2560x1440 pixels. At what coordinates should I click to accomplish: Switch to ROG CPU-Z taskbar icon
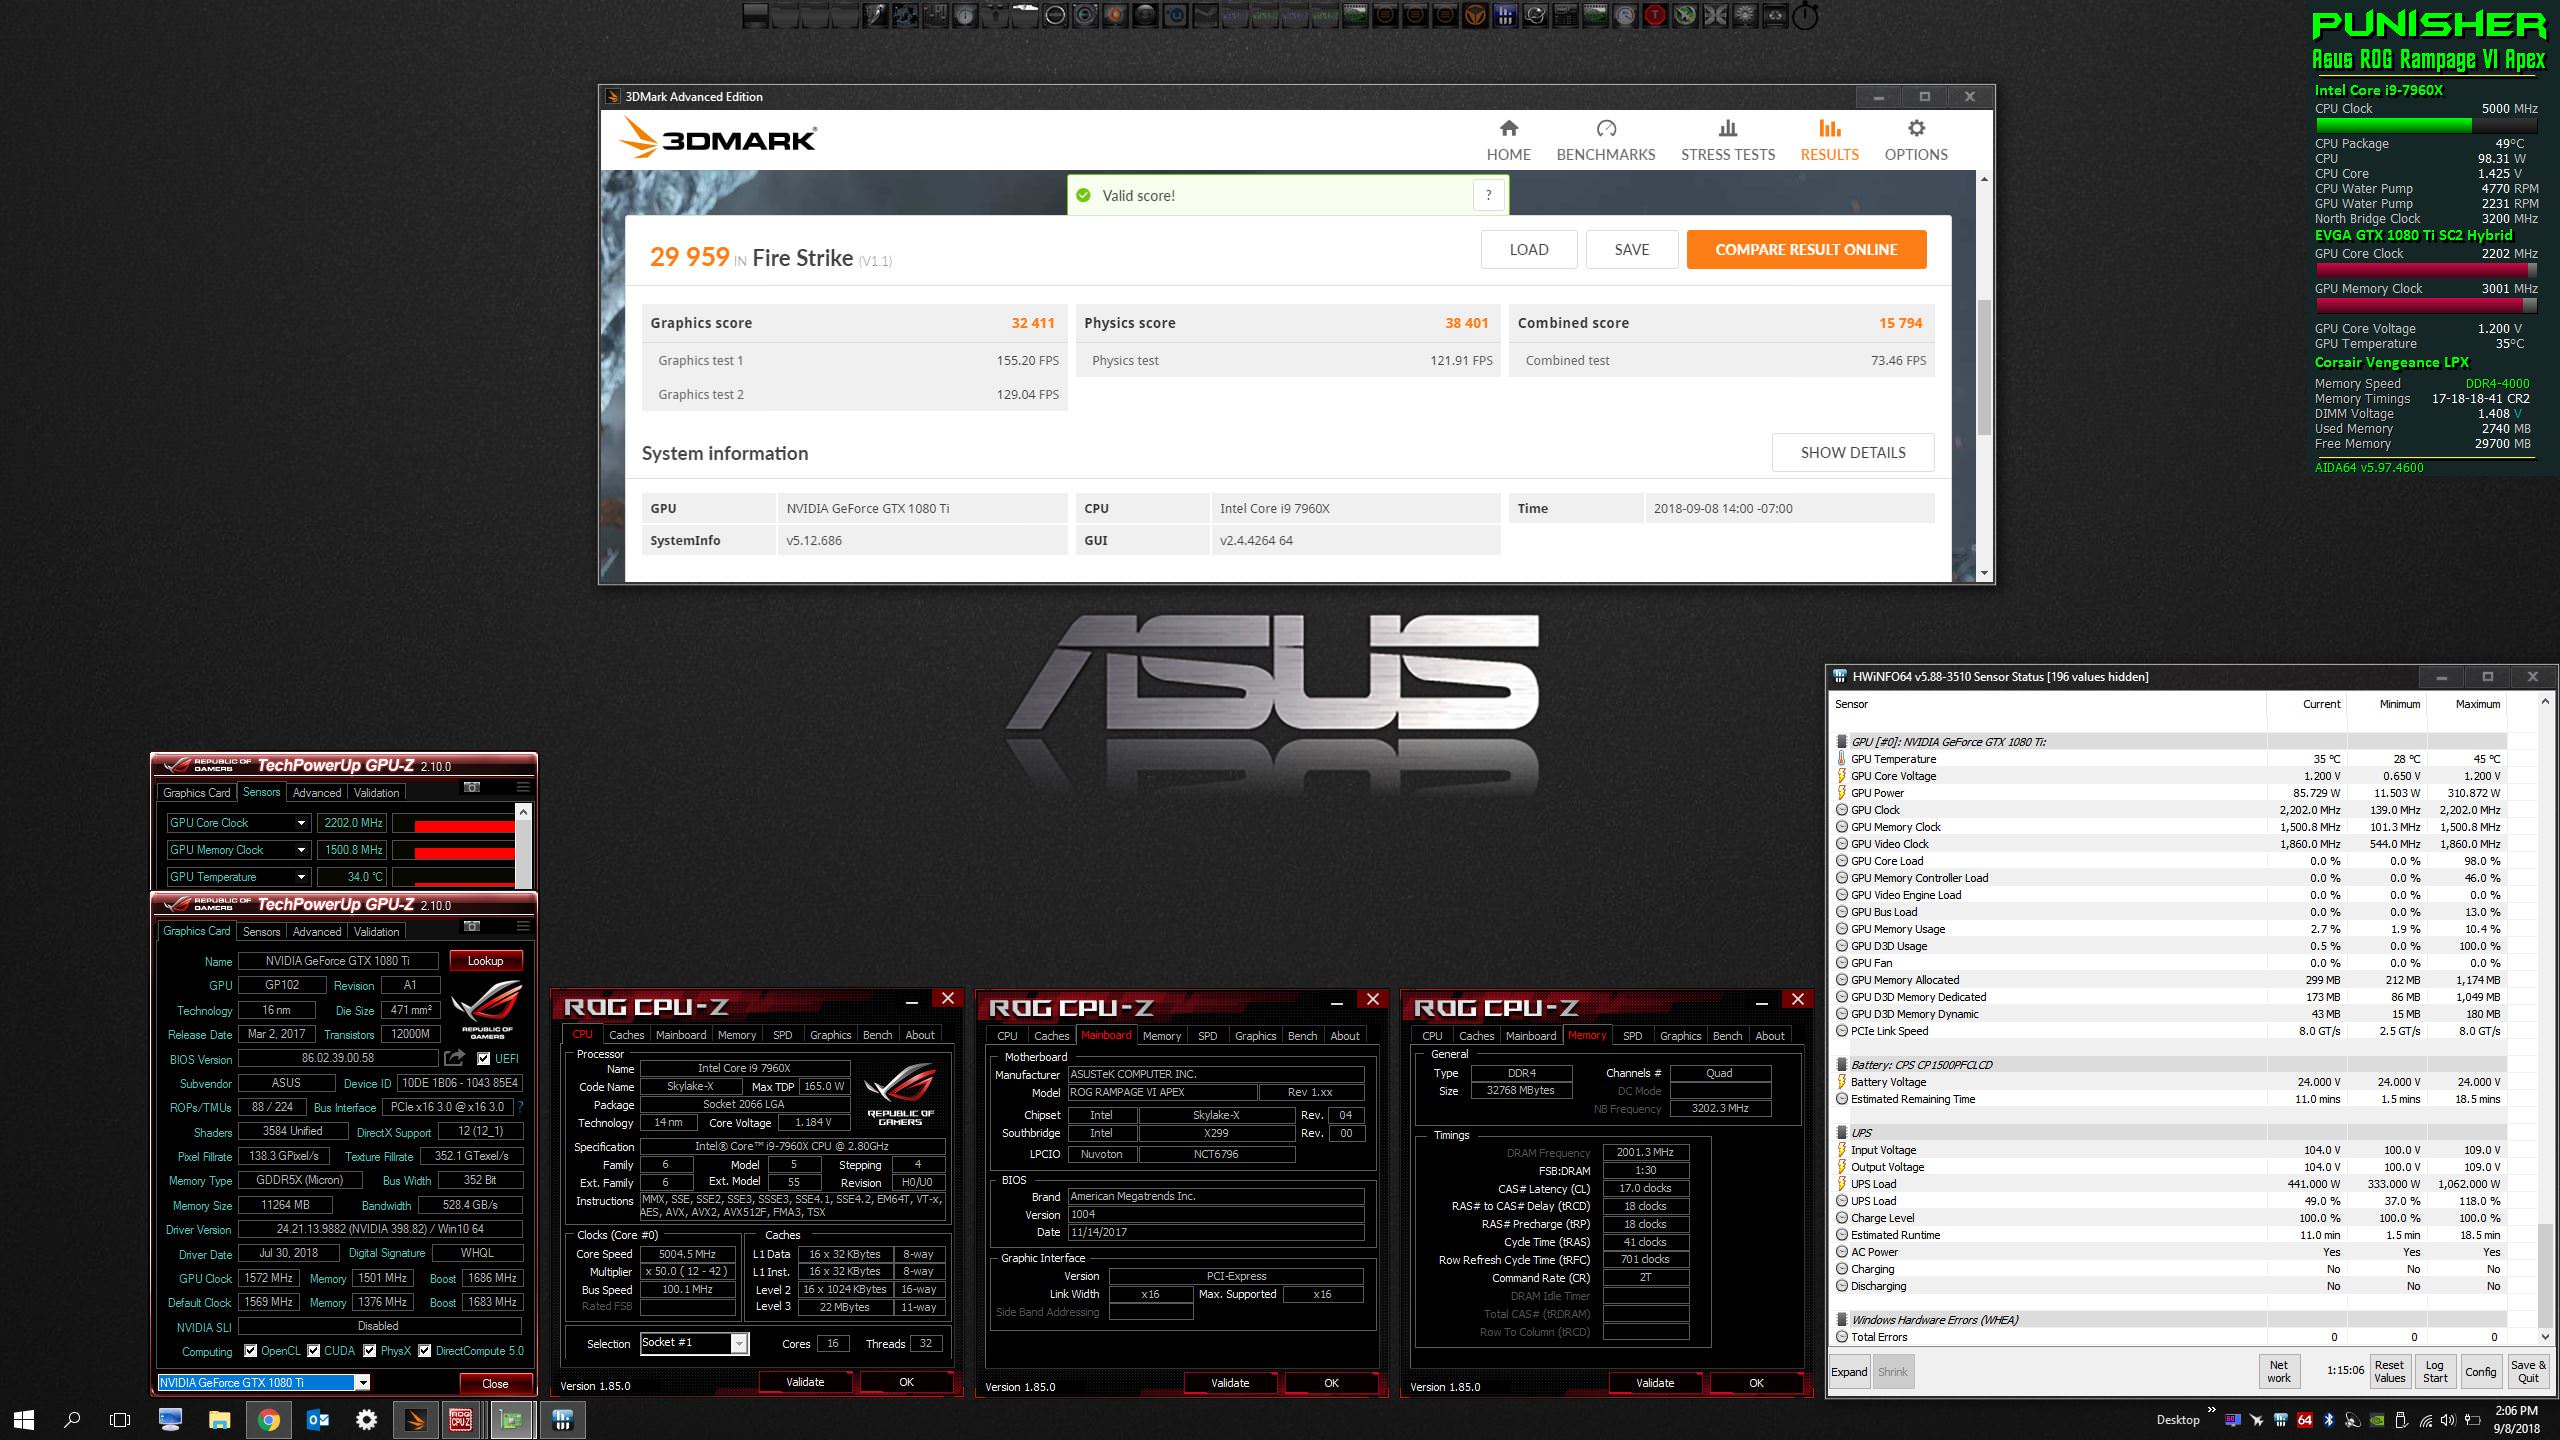point(461,1420)
